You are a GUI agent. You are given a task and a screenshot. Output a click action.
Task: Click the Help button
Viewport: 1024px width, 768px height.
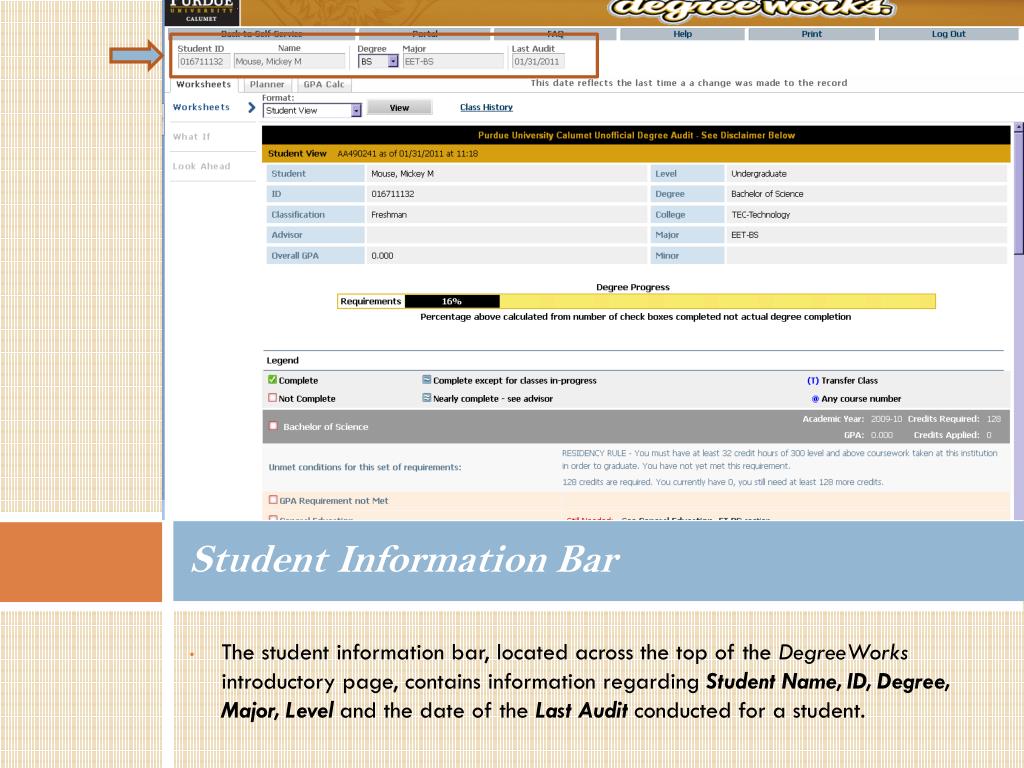pos(682,34)
